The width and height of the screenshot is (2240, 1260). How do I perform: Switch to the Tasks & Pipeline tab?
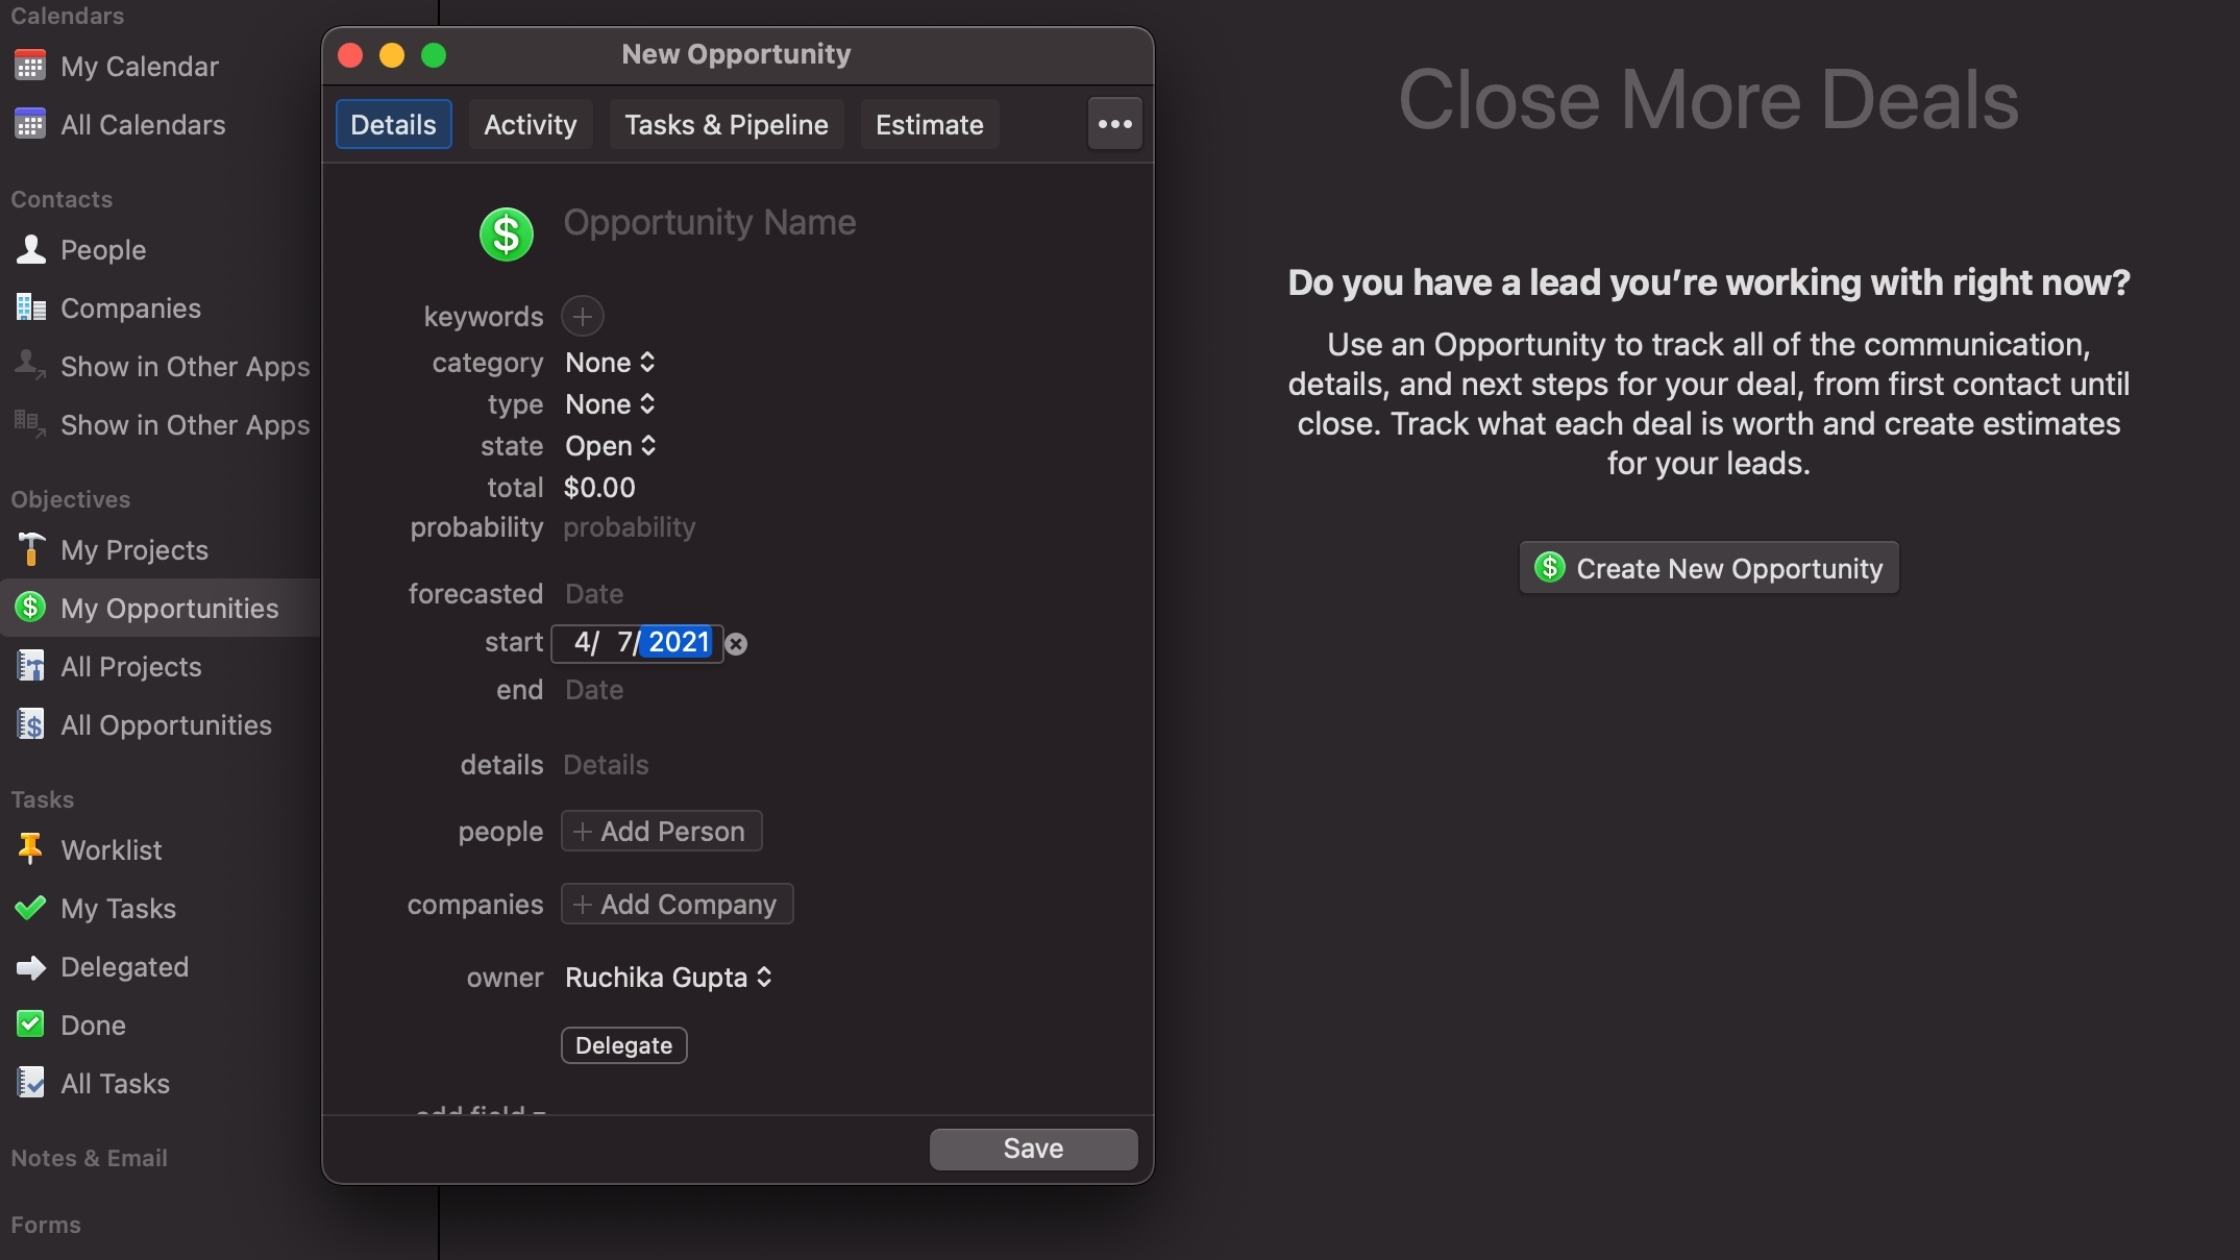(726, 123)
